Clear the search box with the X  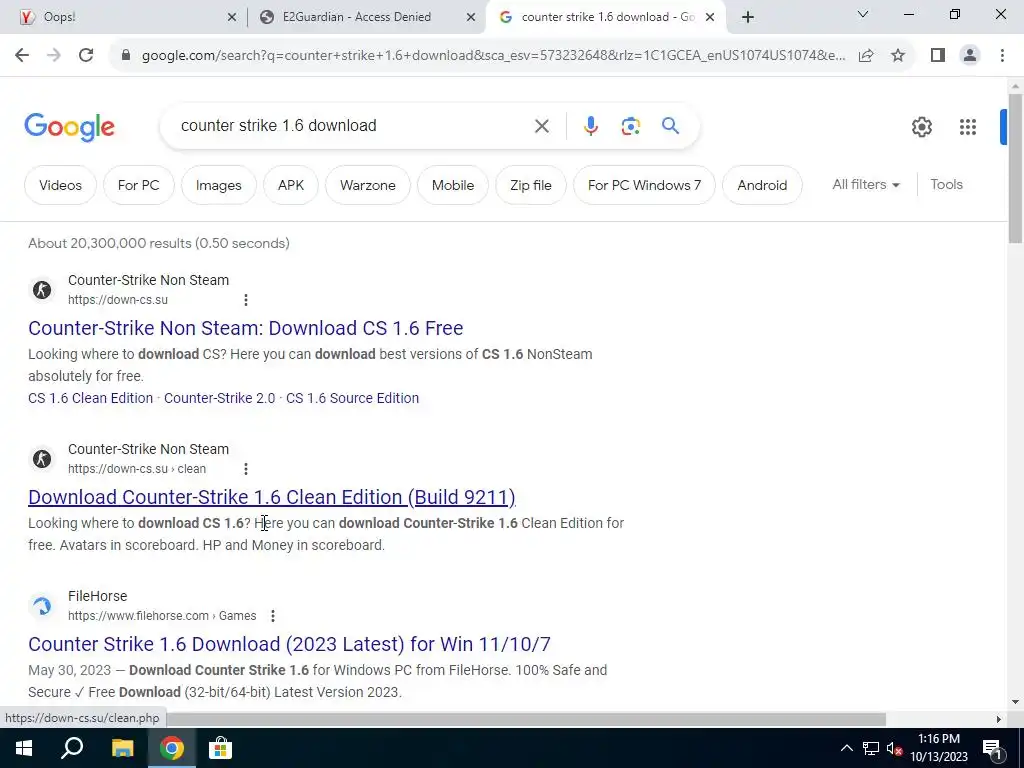point(541,126)
